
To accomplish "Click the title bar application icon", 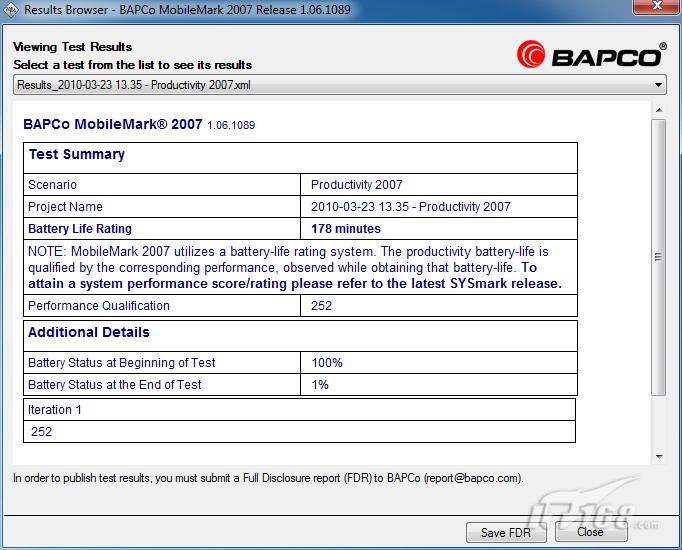I will [10, 9].
